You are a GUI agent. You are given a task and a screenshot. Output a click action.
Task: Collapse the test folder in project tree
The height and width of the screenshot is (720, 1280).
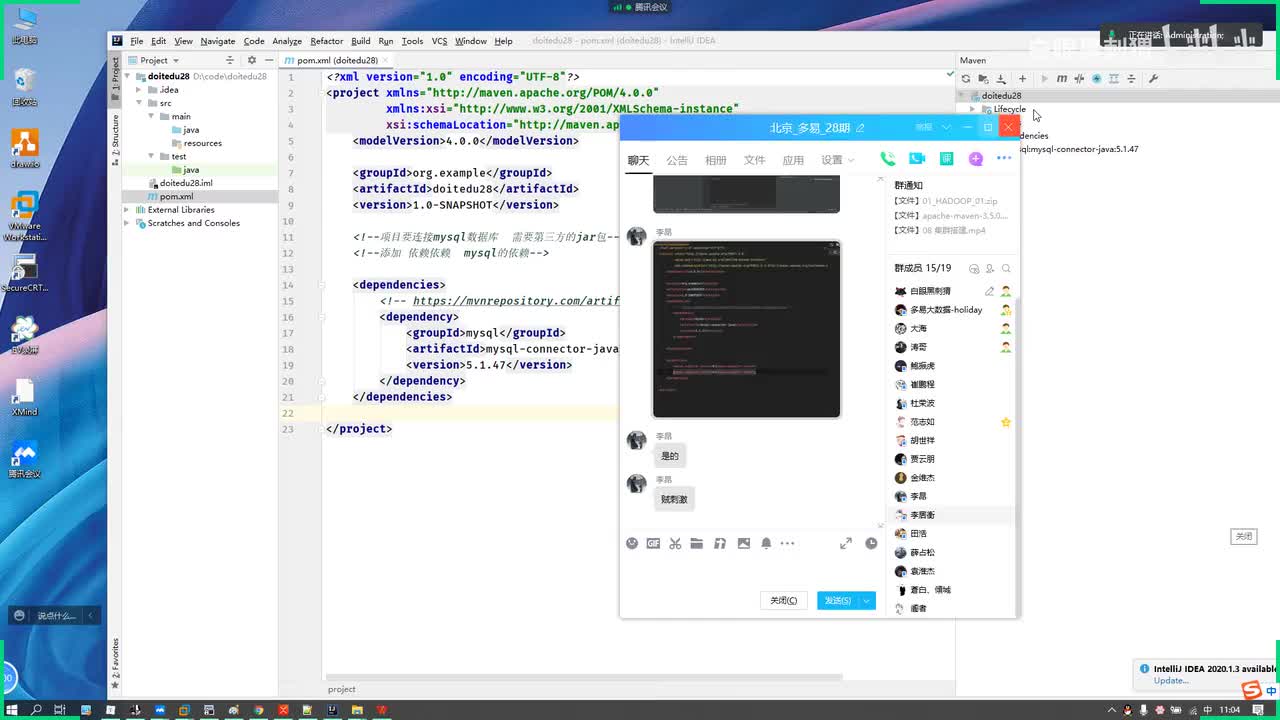click(x=151, y=156)
